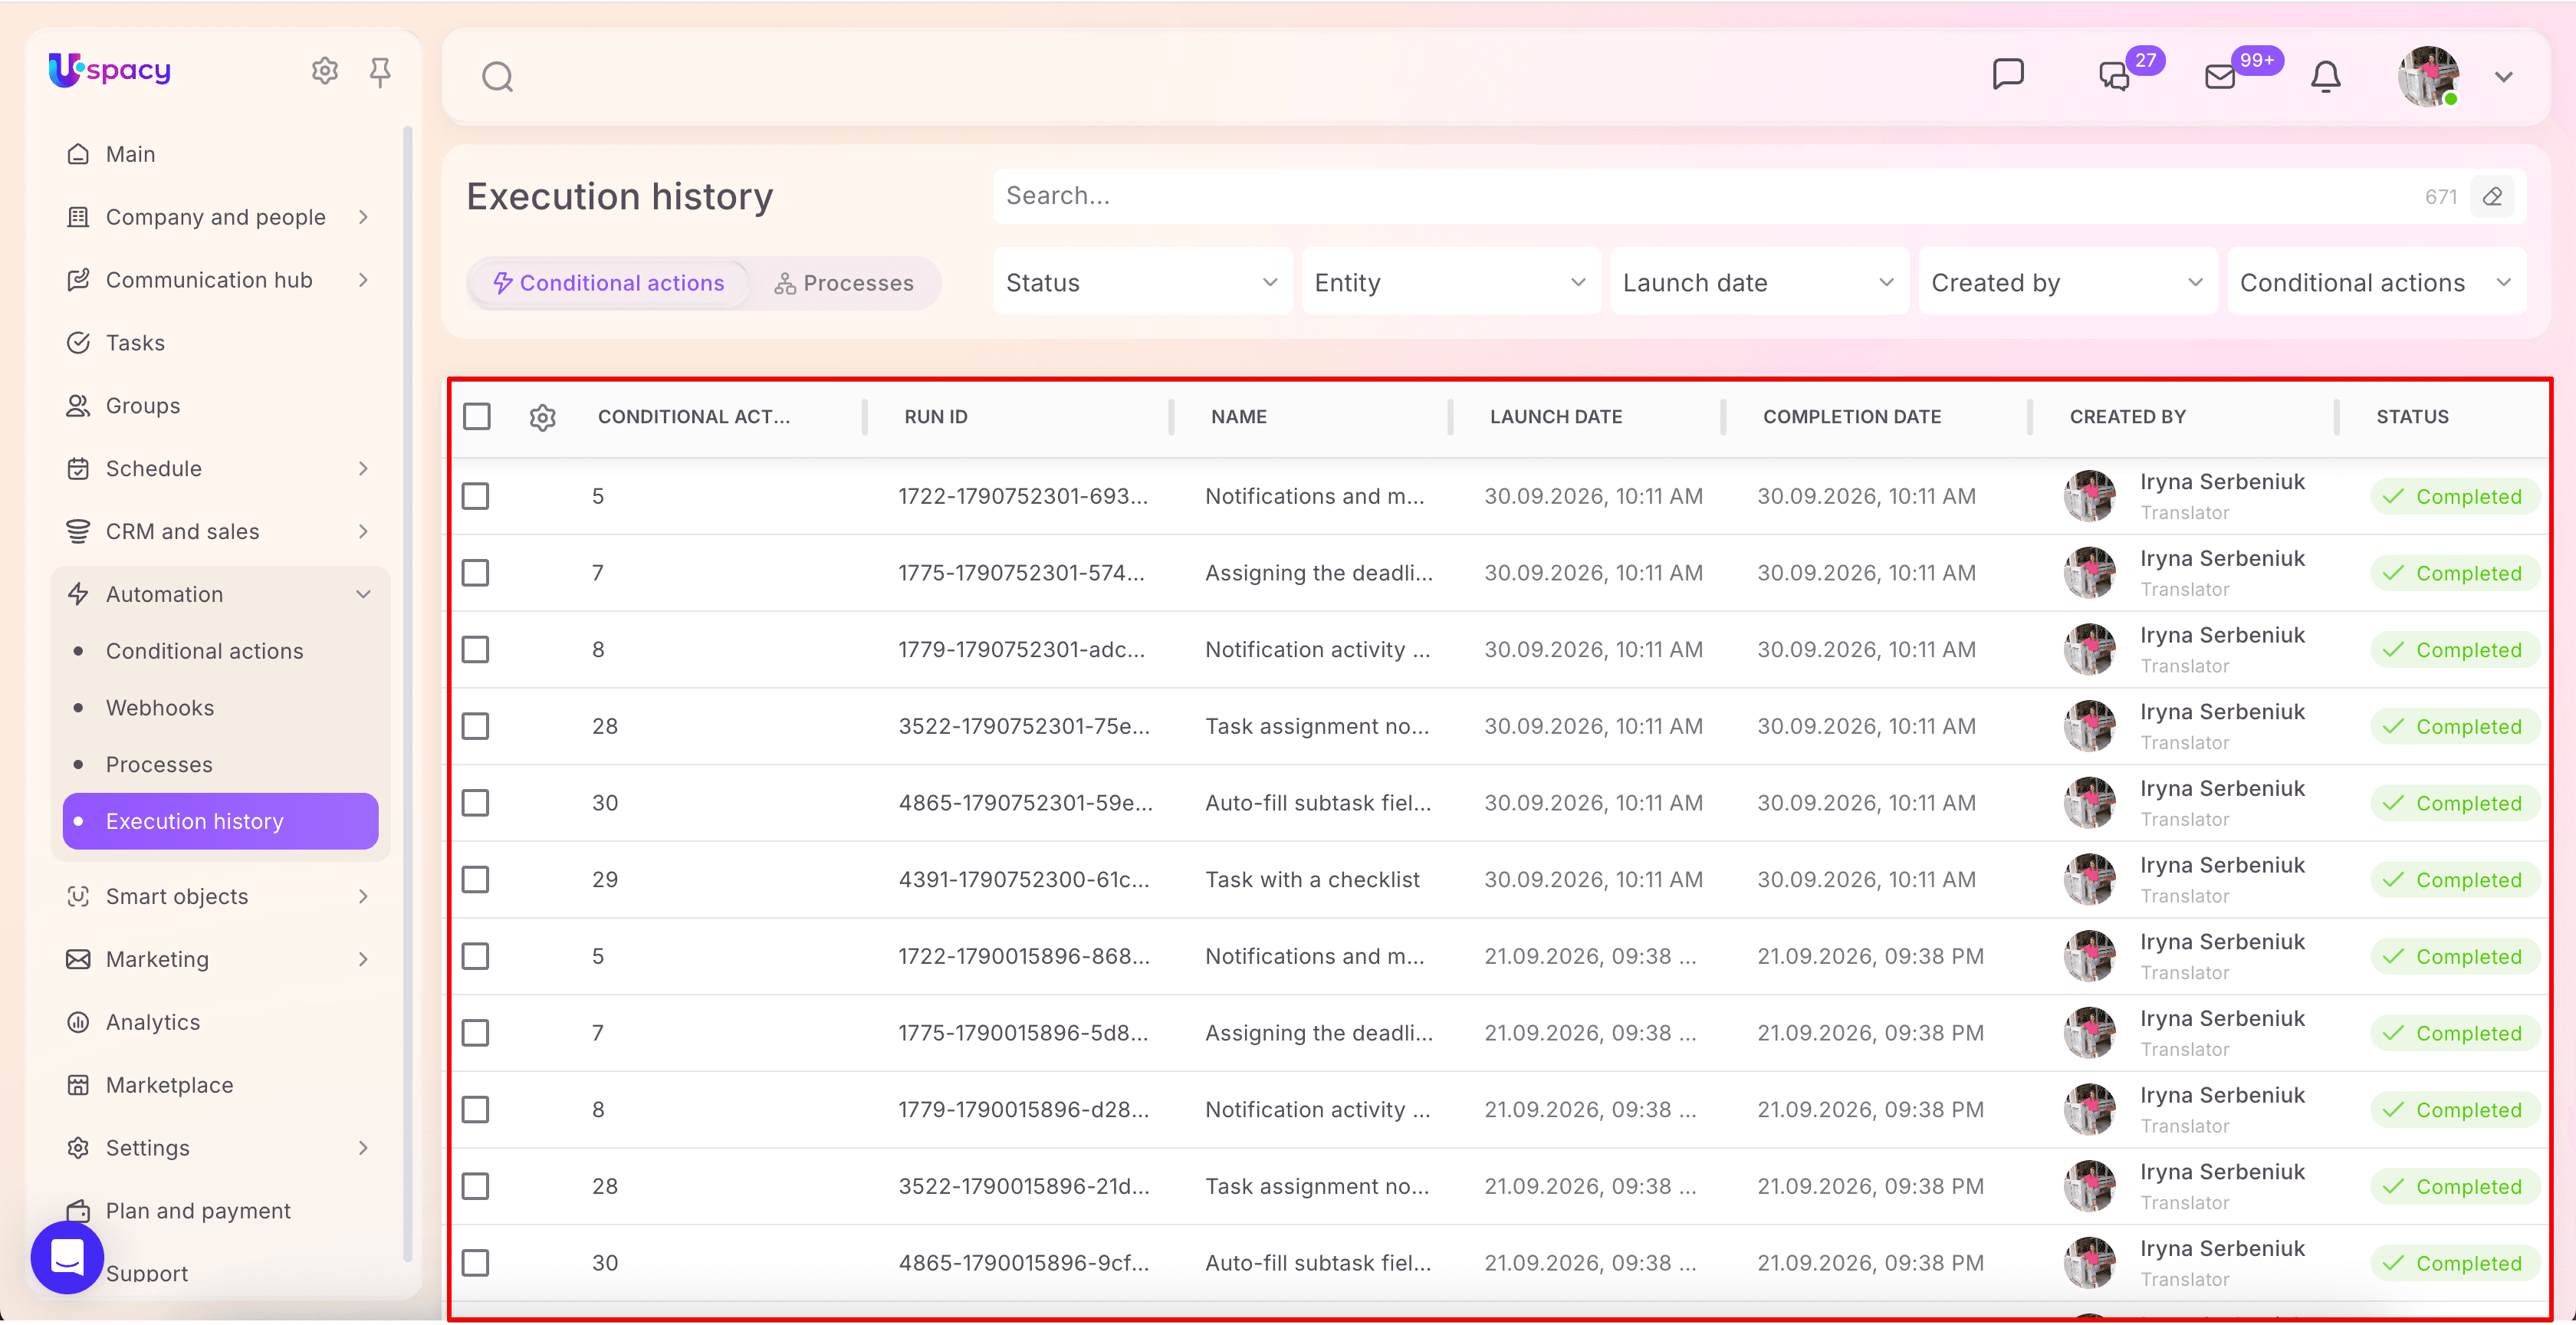Check the row for run 1722-1790752301-693
This screenshot has height=1325, width=2576.
point(475,497)
